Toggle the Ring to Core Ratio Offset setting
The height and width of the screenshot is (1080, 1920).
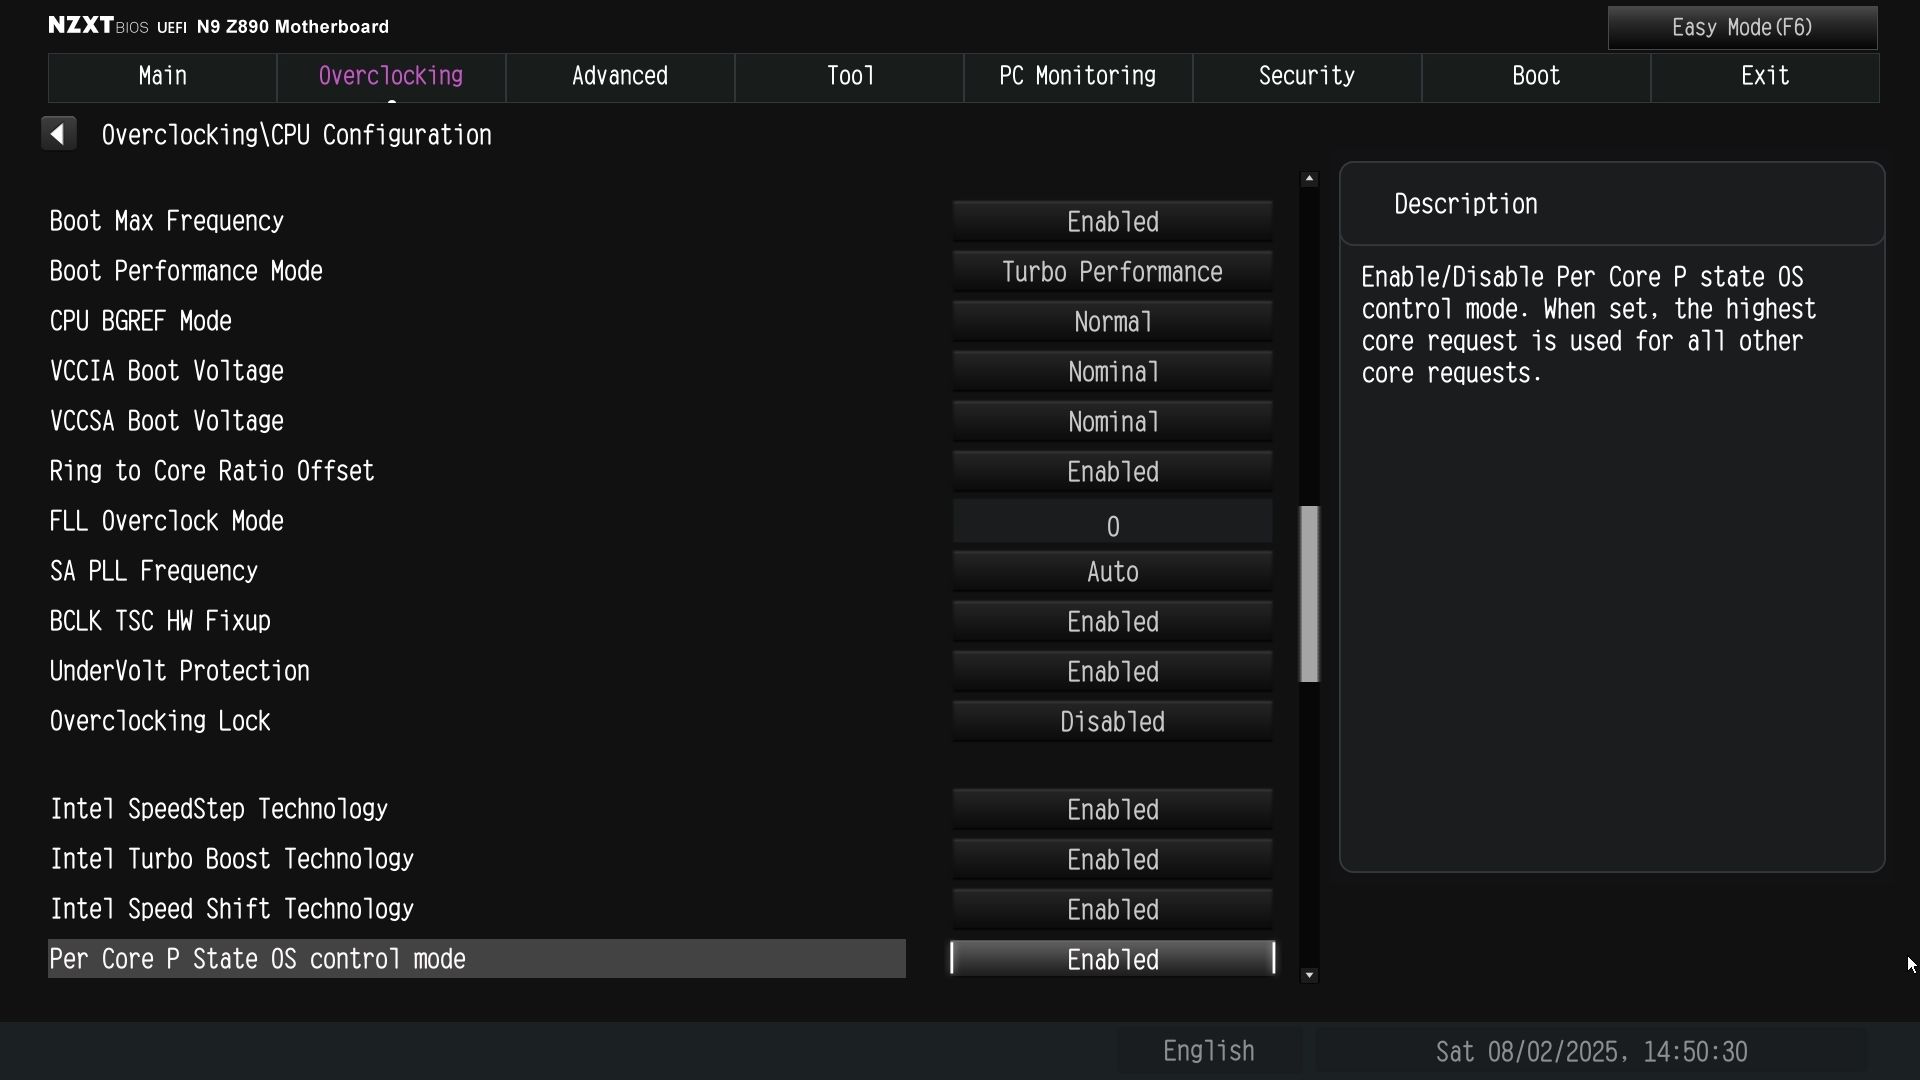point(1112,472)
